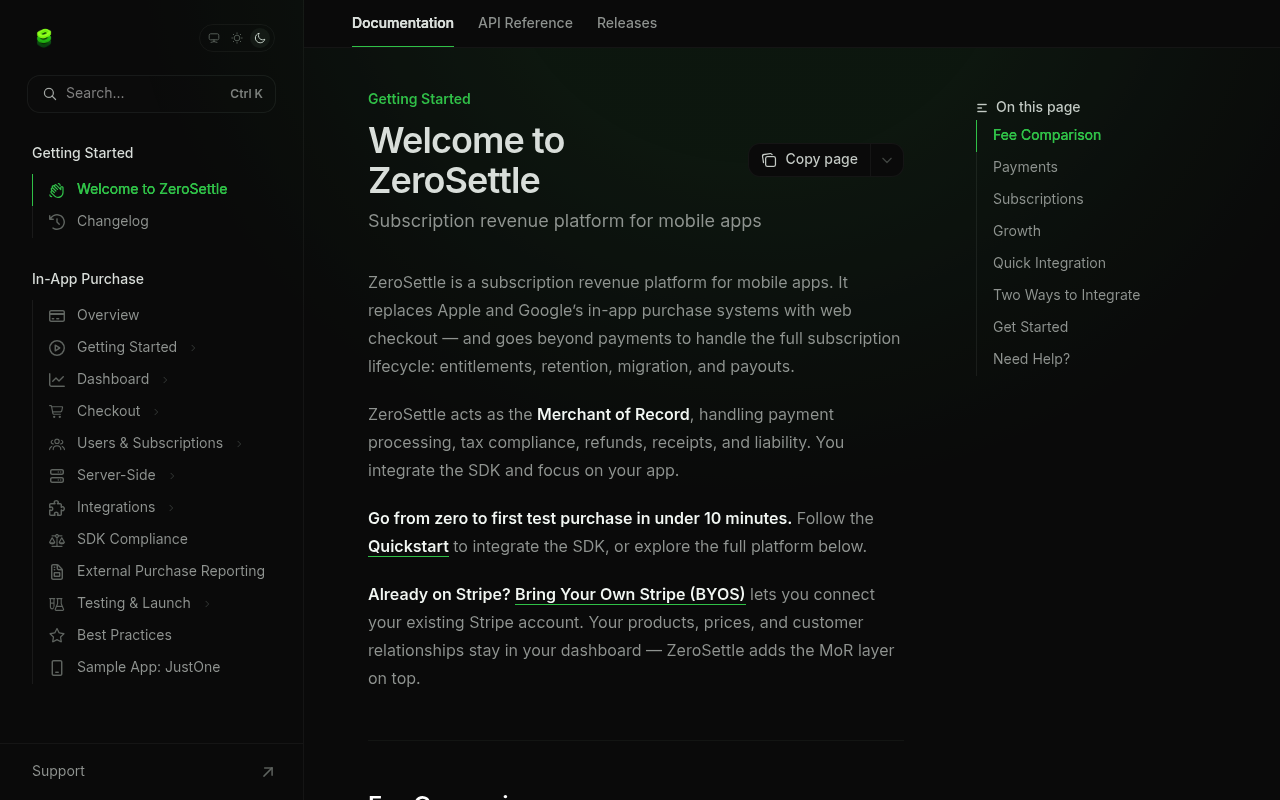
Task: Click the Overview card icon
Action: (x=57, y=316)
